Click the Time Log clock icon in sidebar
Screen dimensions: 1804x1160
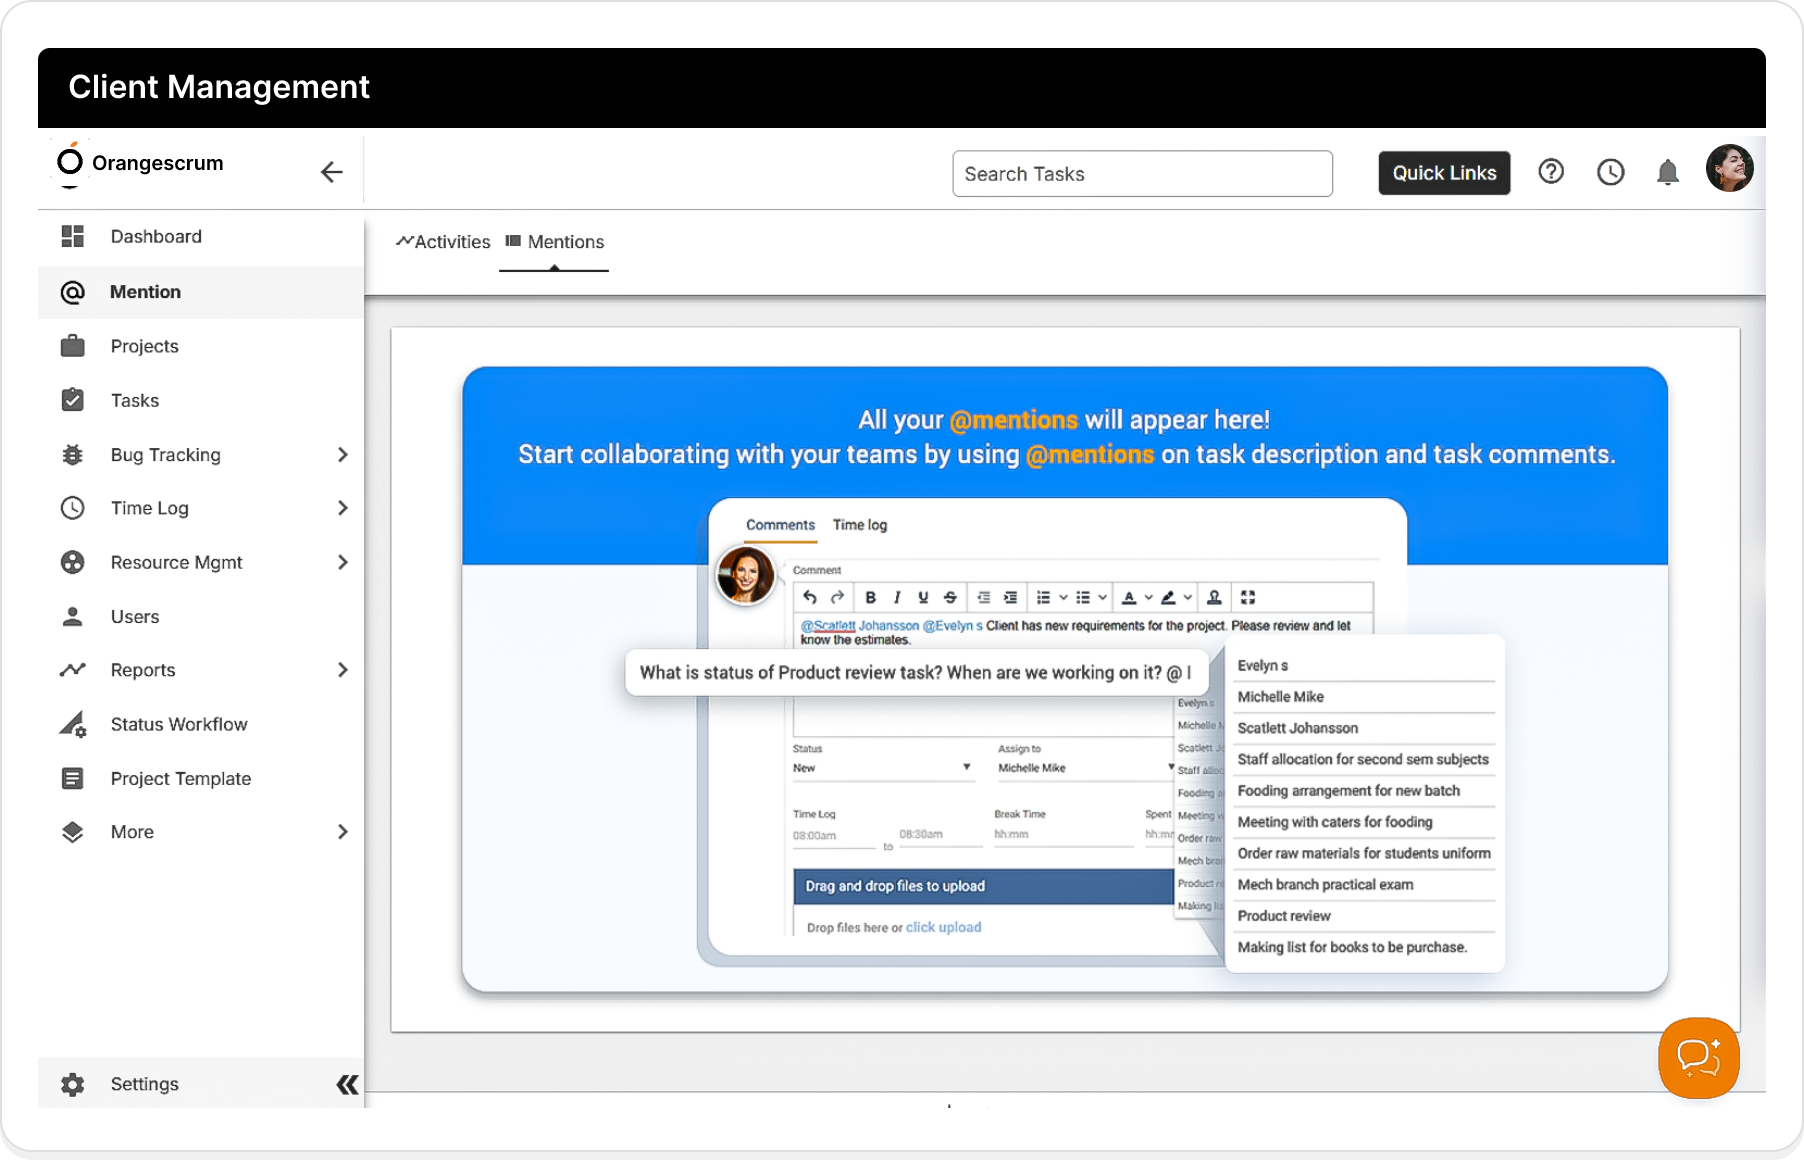72,508
